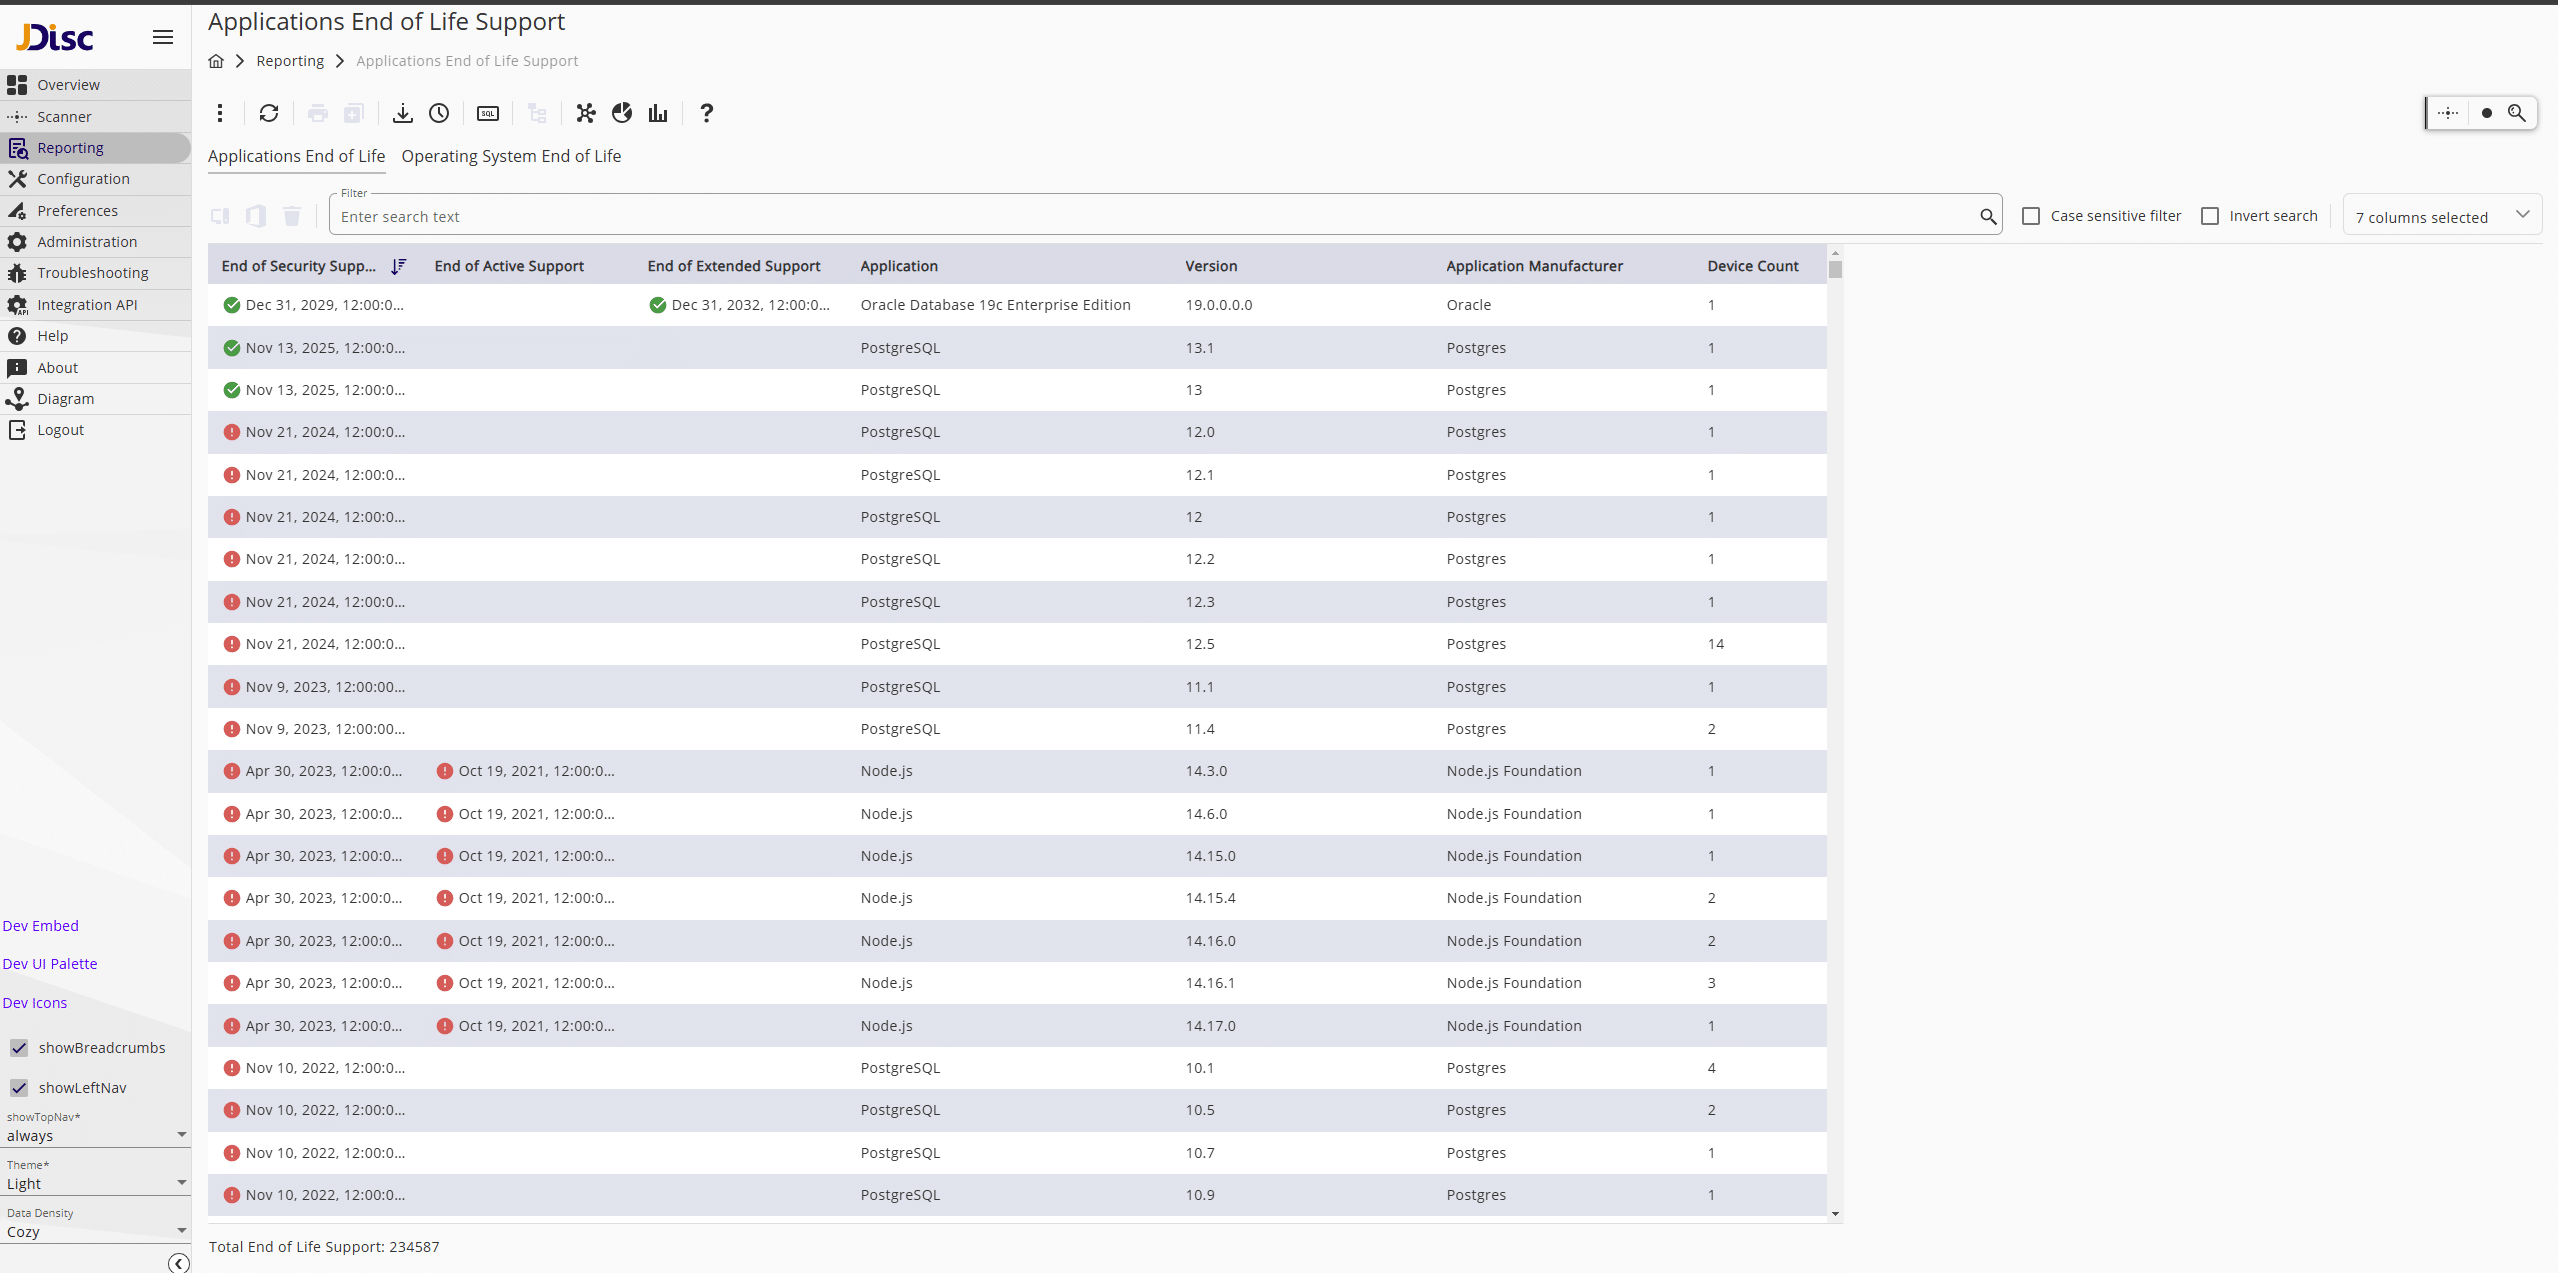Click the clock history icon
This screenshot has width=2558, height=1273.
[x=439, y=113]
